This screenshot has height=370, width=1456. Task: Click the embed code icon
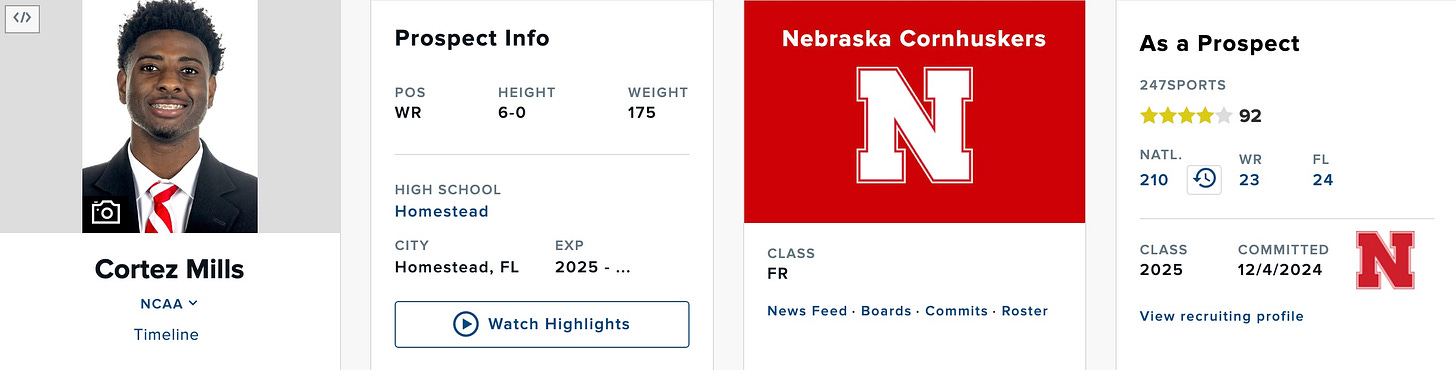(24, 17)
